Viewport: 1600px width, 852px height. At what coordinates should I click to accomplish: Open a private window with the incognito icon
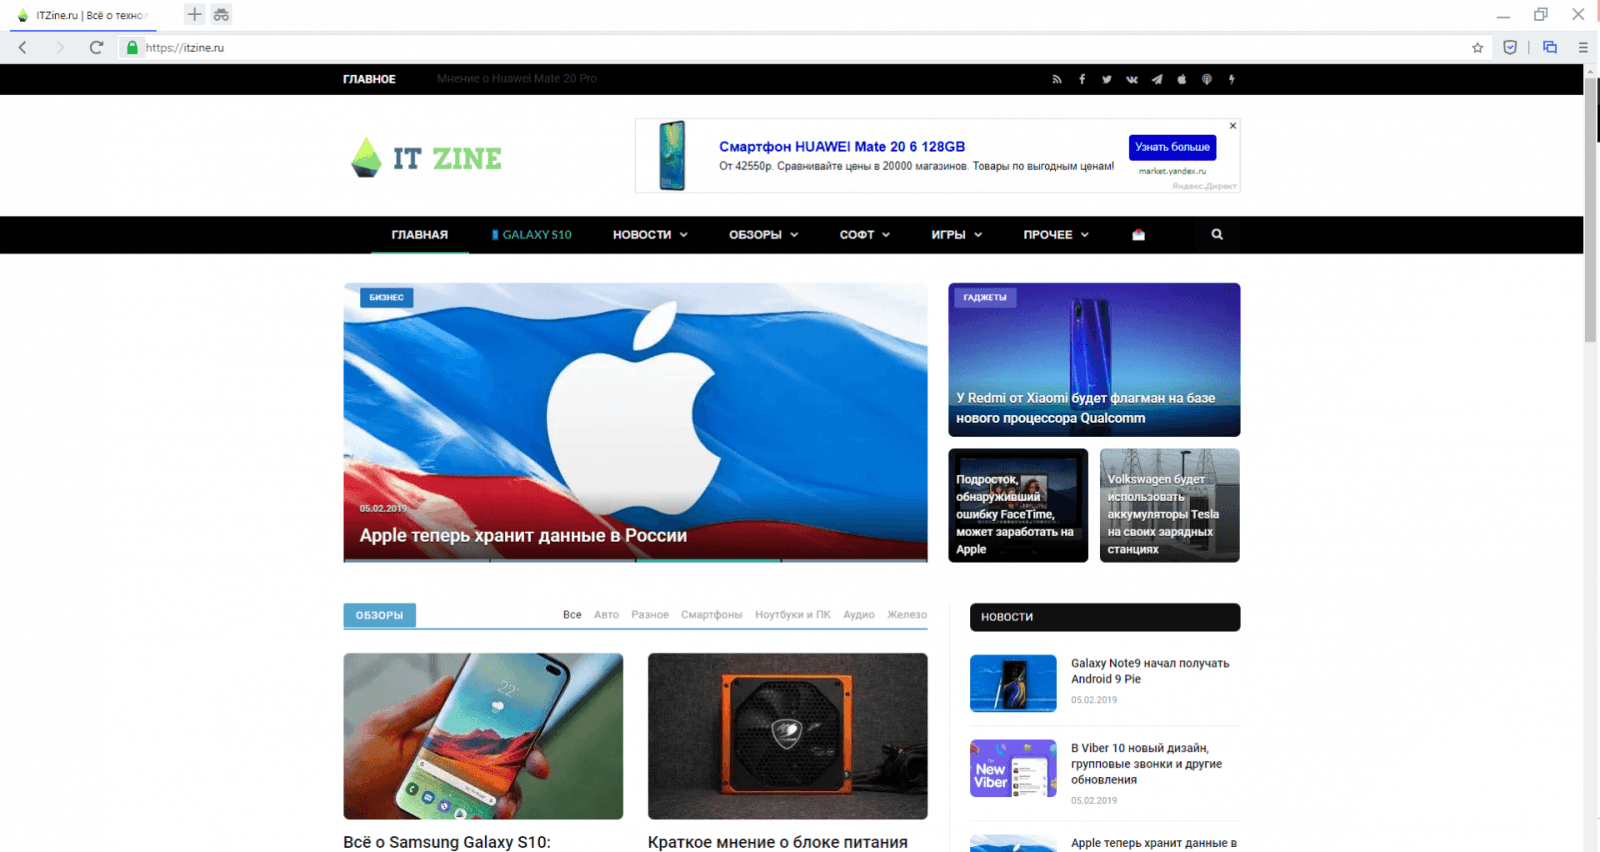pos(221,14)
